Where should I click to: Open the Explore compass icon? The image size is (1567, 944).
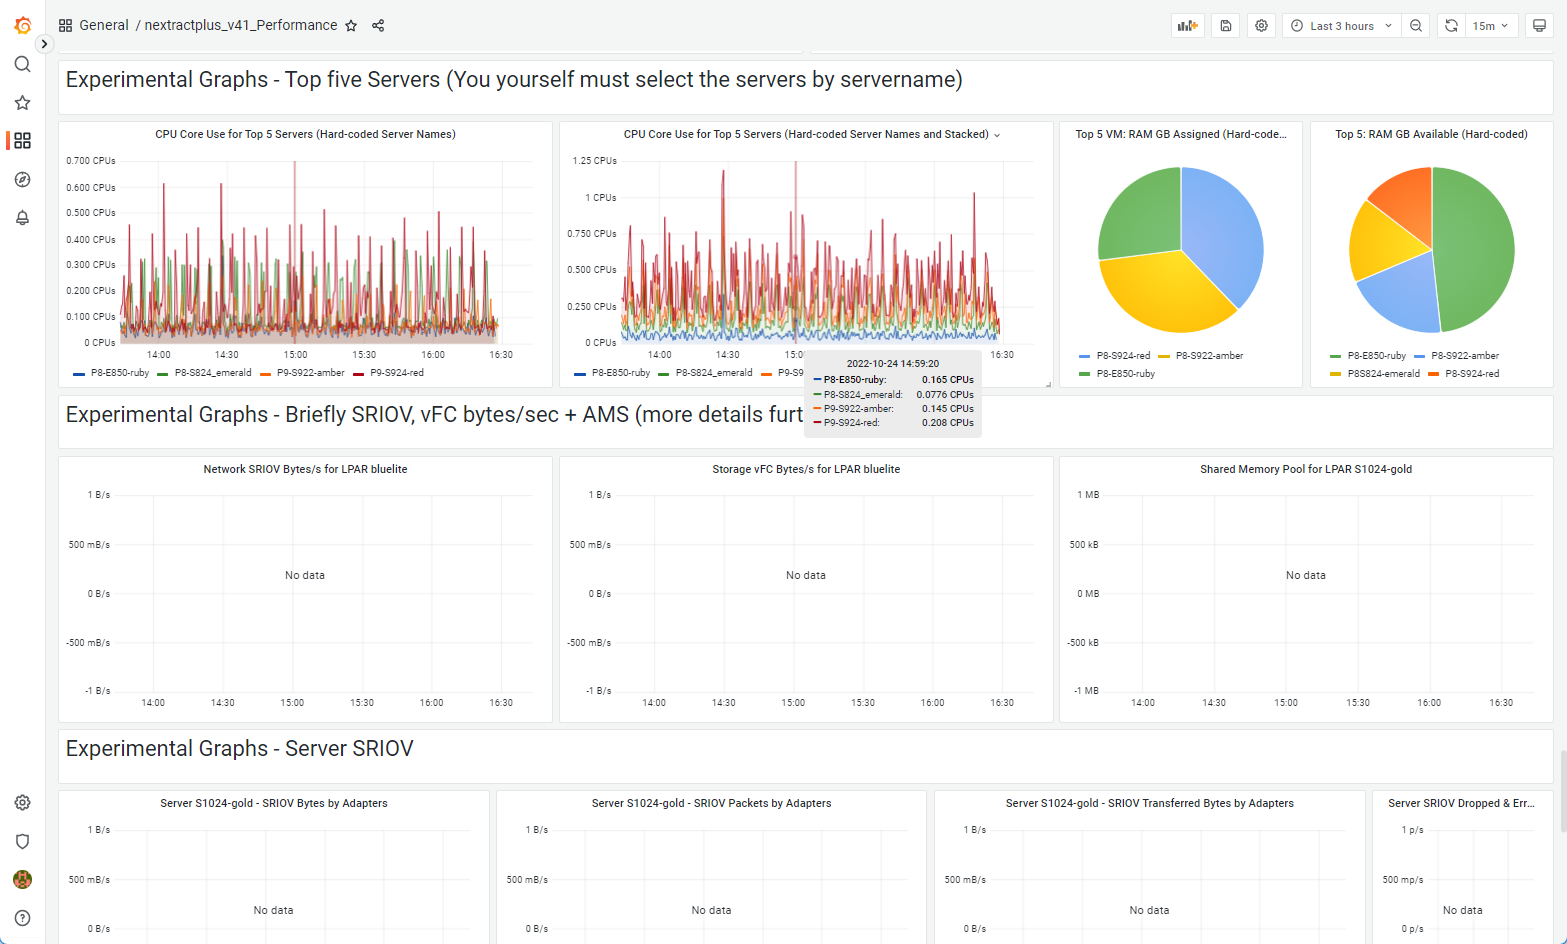tap(22, 180)
